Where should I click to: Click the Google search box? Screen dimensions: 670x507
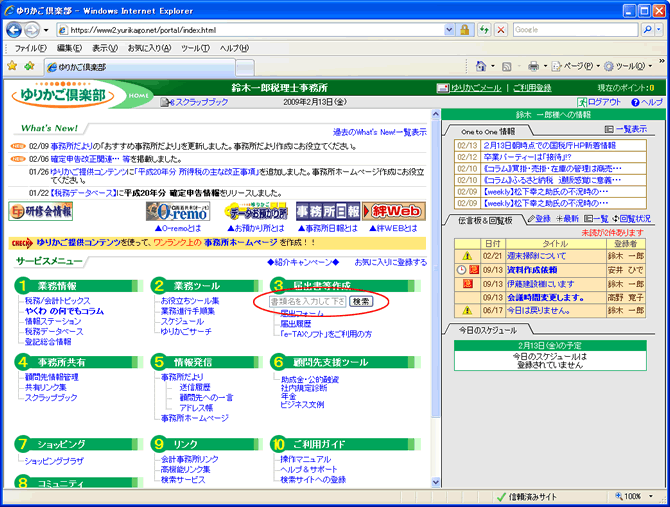click(x=575, y=30)
